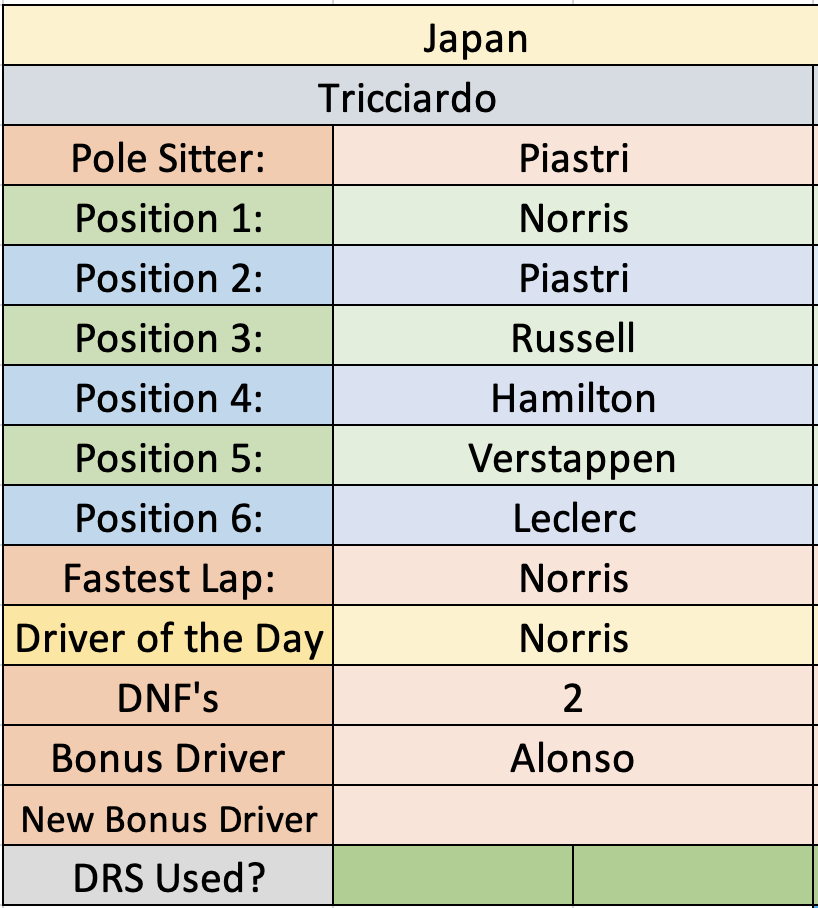
Task: Select Piastri in Pole Sitter row
Action: coord(573,156)
